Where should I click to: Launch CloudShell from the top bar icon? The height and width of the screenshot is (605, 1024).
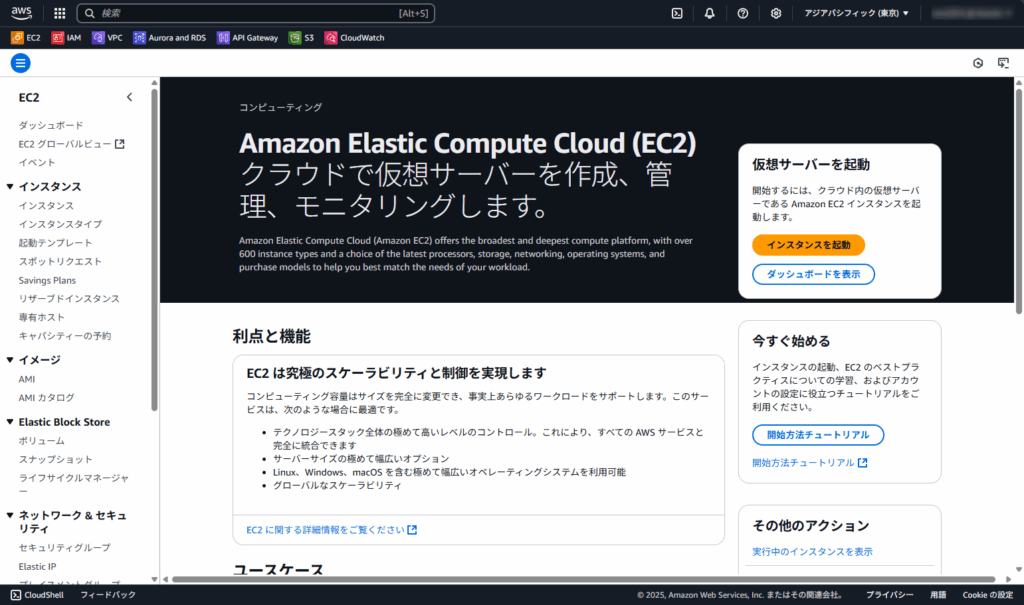pyautogui.click(x=677, y=13)
